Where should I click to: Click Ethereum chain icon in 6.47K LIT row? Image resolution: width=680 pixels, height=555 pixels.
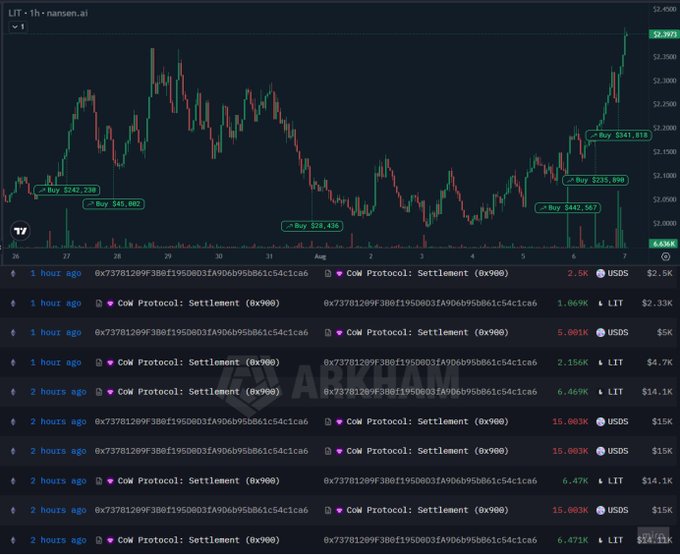[13, 481]
